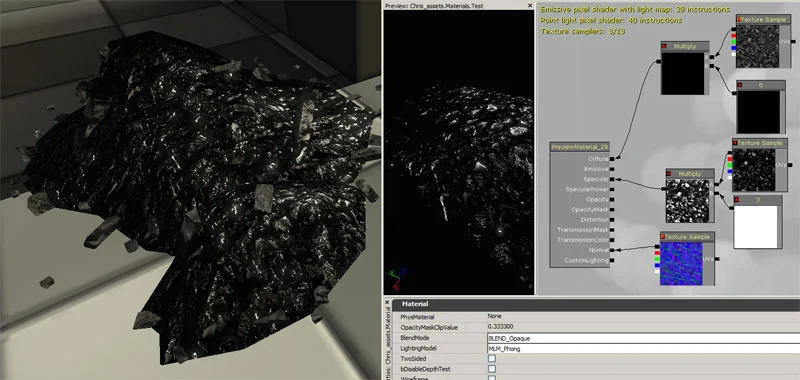Select the lower Multiply node title
Viewport: 800px width, 380px height.
[689, 174]
